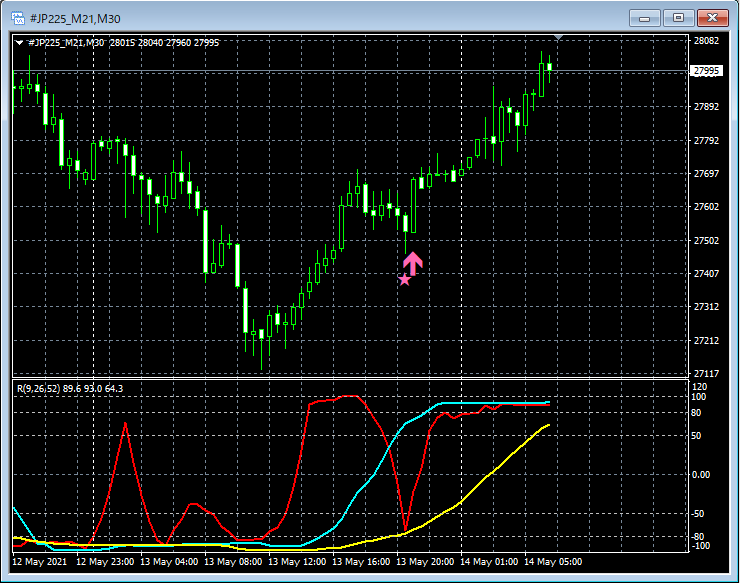741x583 pixels.
Task: Maximize the #JP225_M21,M30 chart window
Action: point(678,18)
